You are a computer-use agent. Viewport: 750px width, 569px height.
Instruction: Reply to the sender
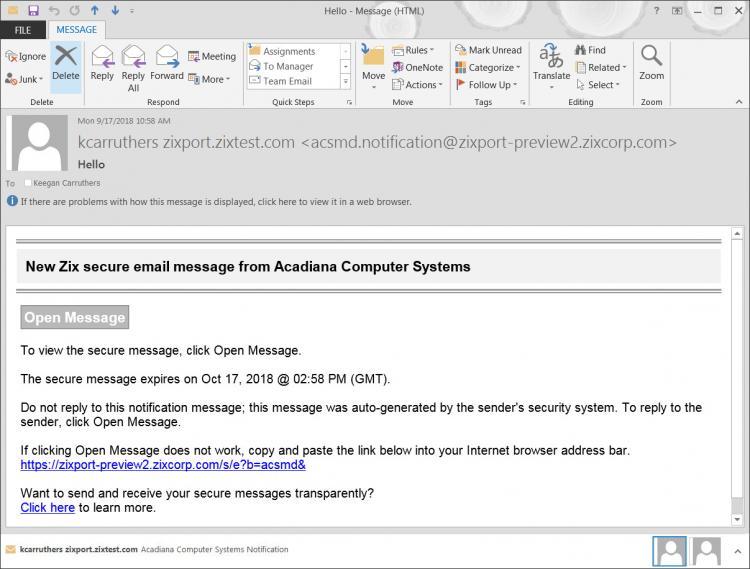coord(102,64)
